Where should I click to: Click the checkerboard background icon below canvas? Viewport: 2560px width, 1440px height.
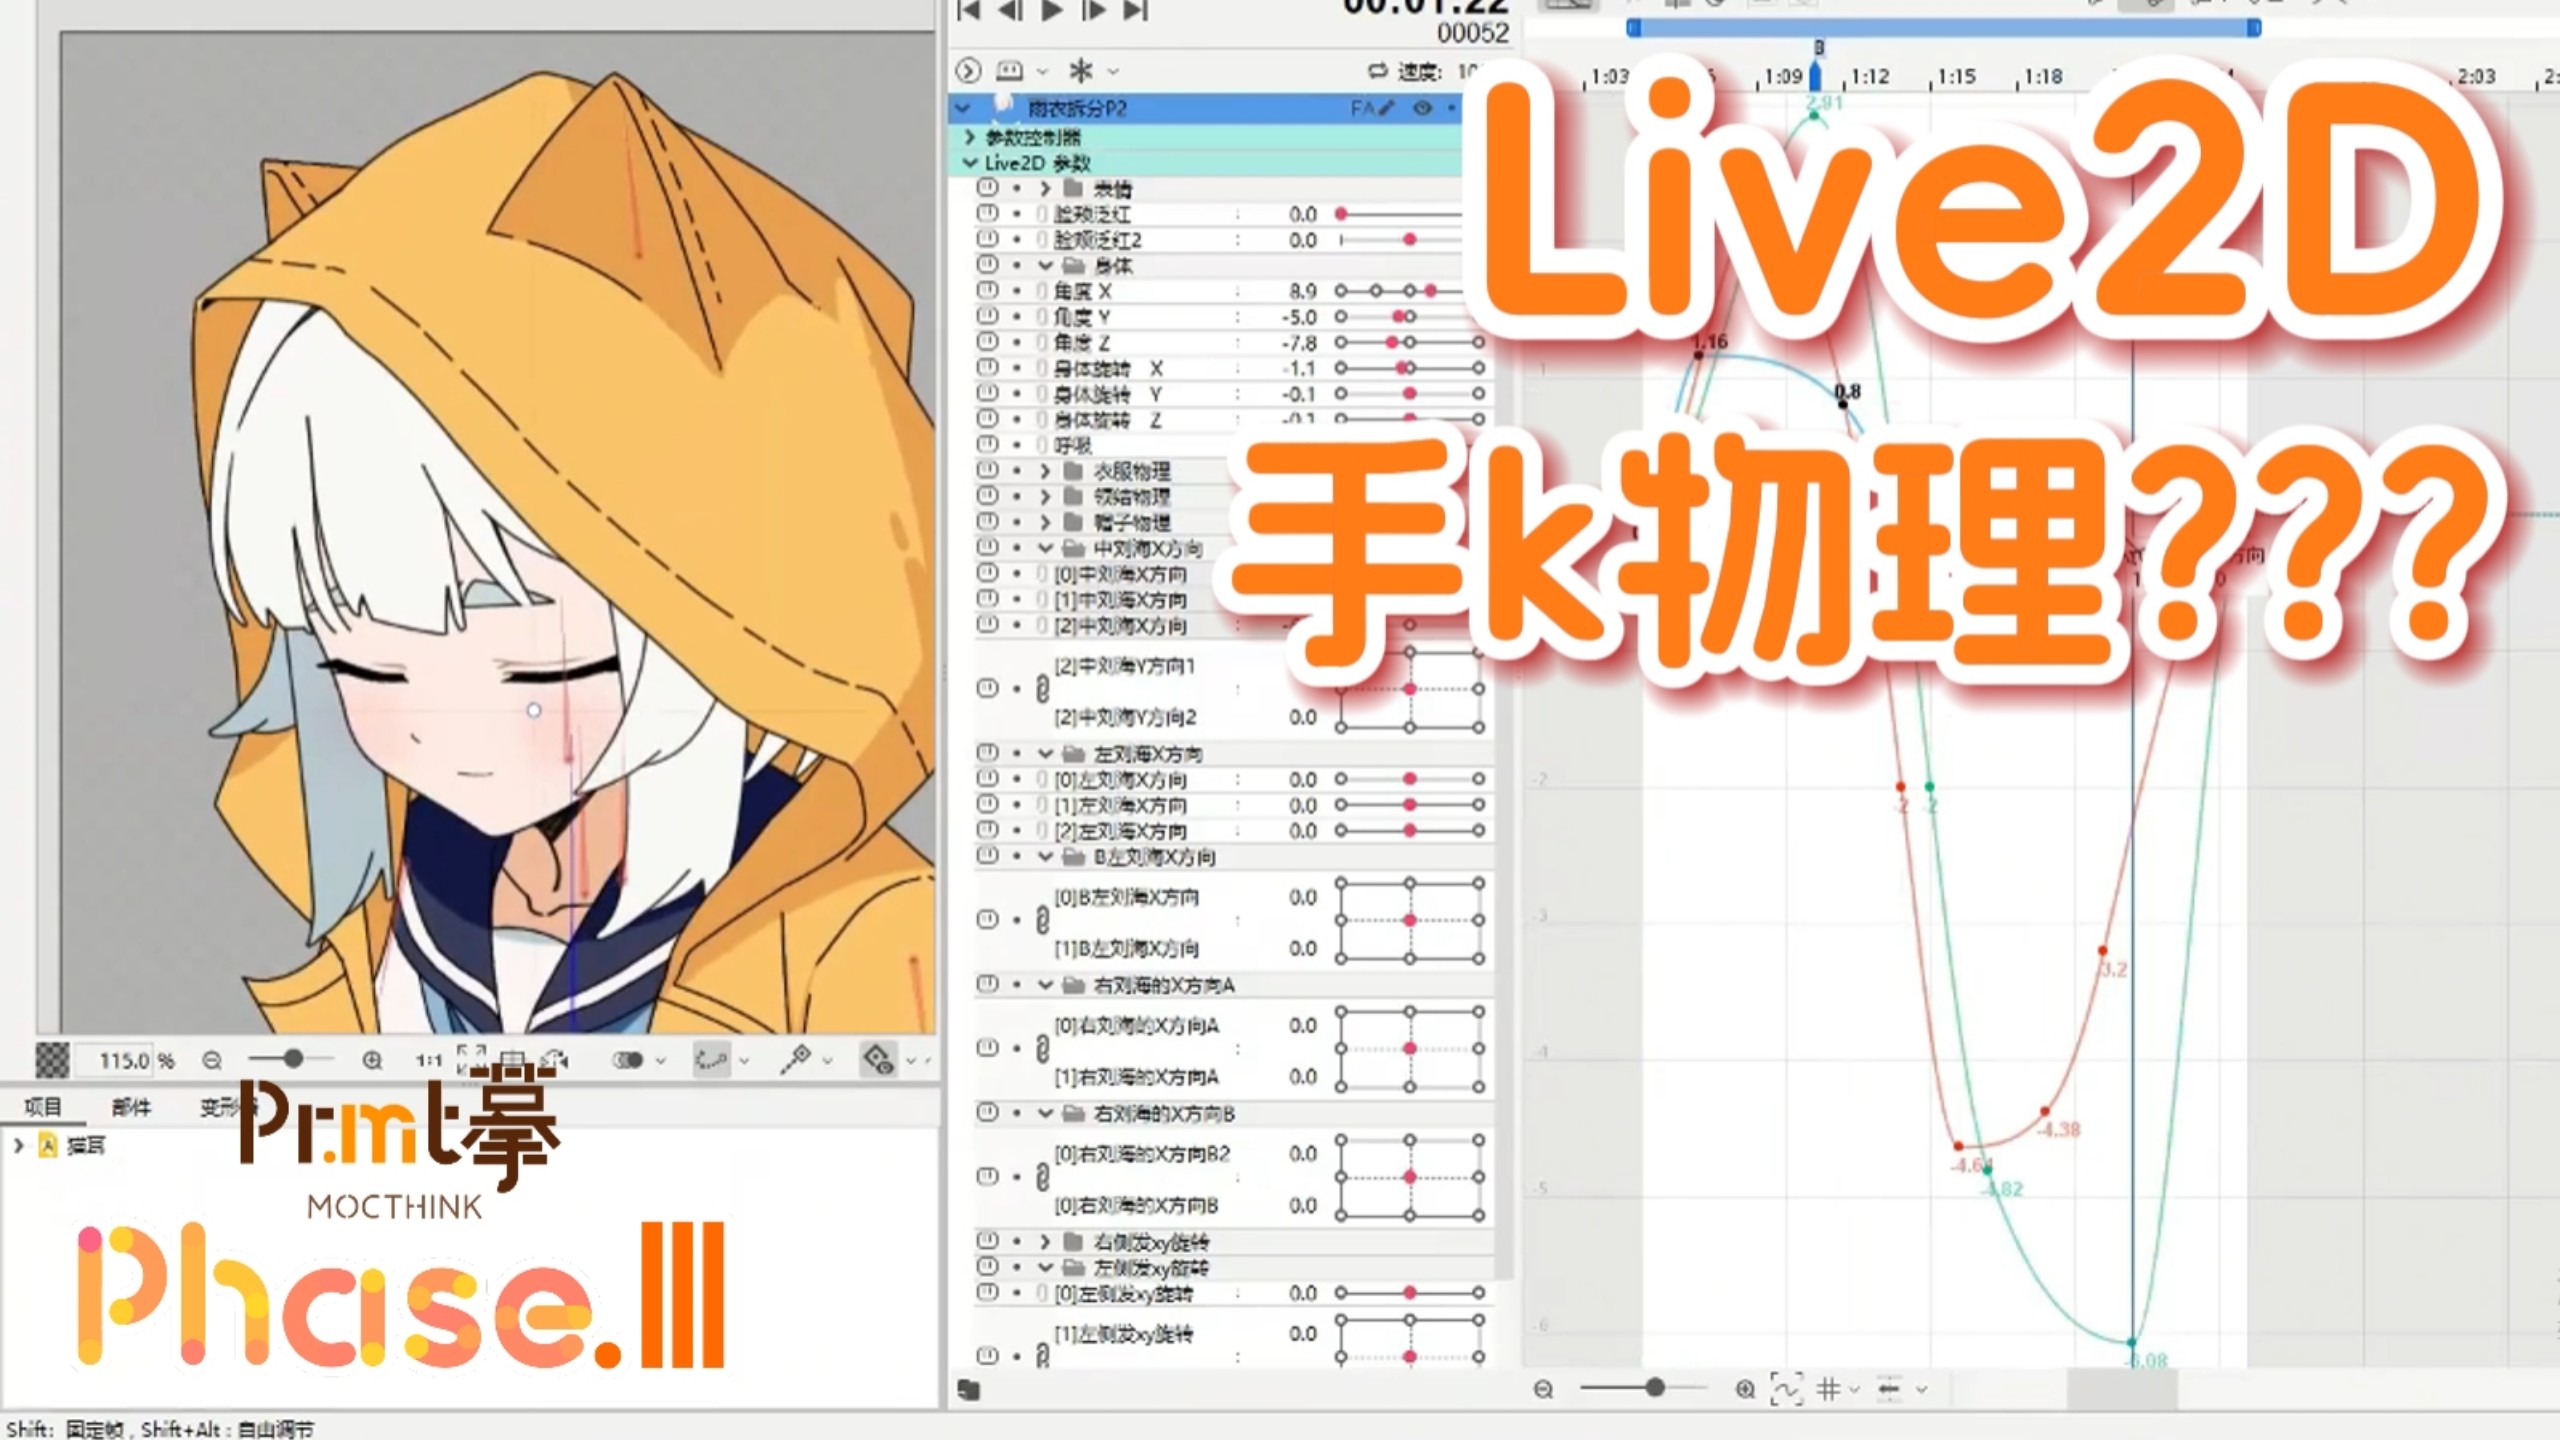coord(52,1060)
